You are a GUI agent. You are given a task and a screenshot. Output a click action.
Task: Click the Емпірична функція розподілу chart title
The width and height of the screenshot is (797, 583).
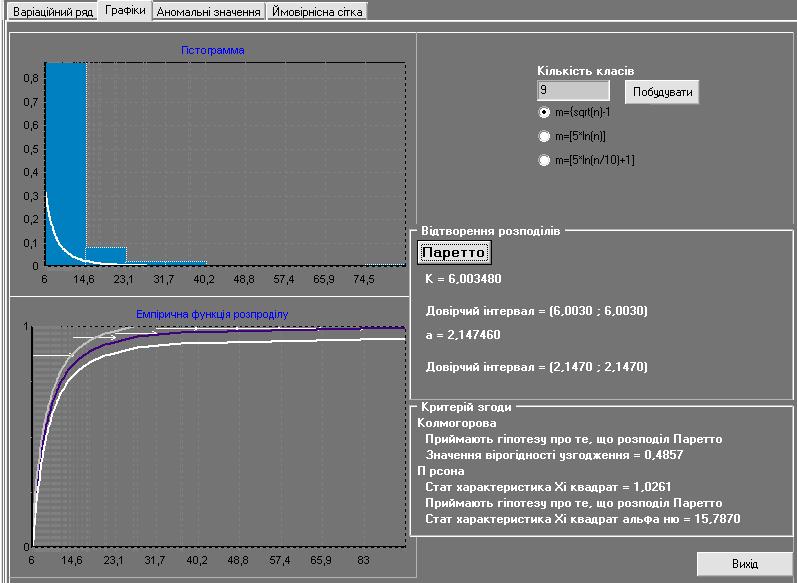click(x=212, y=314)
